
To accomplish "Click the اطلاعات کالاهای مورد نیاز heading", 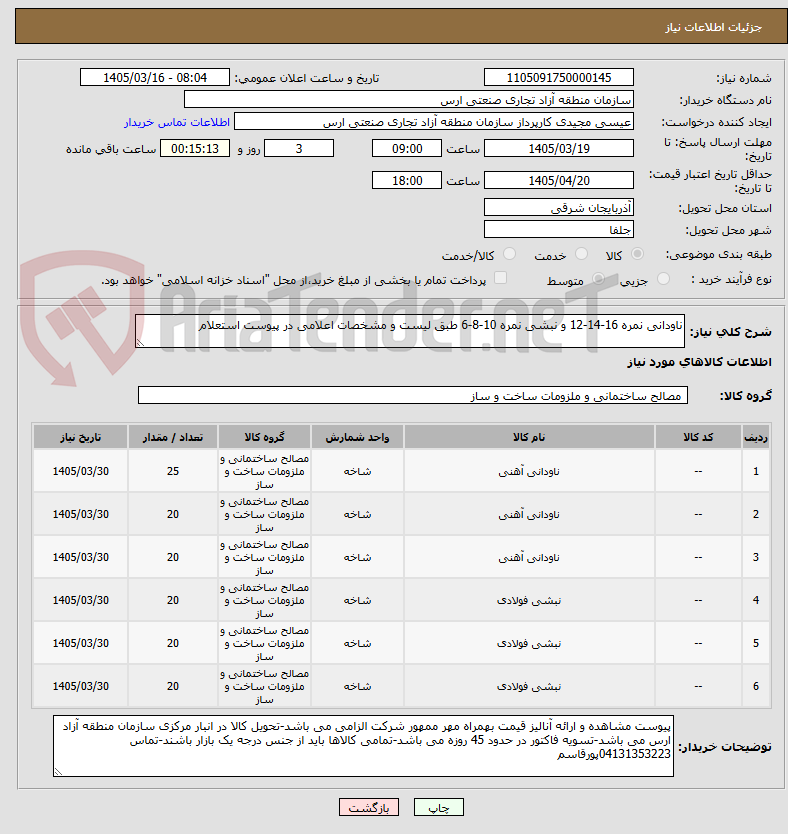I will point(699,362).
